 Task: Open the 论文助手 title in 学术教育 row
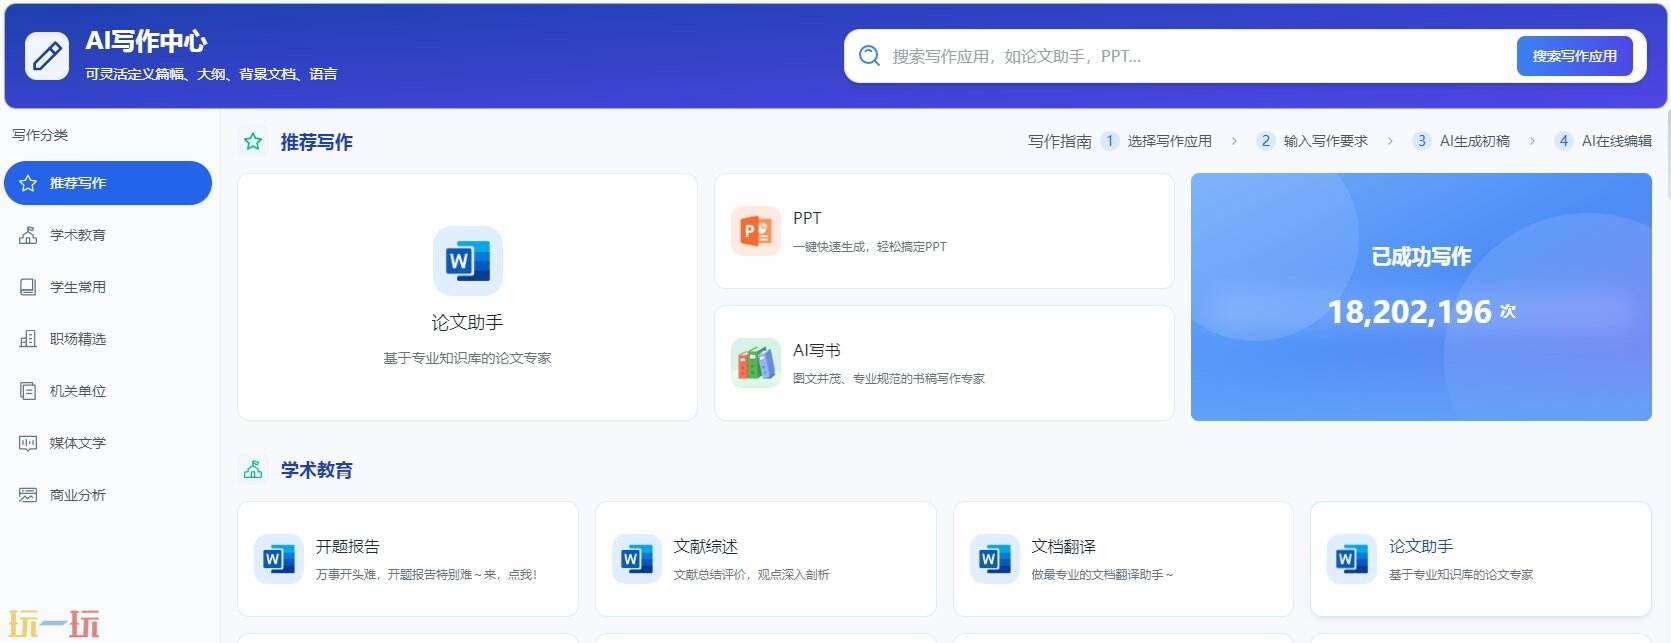tap(1421, 546)
